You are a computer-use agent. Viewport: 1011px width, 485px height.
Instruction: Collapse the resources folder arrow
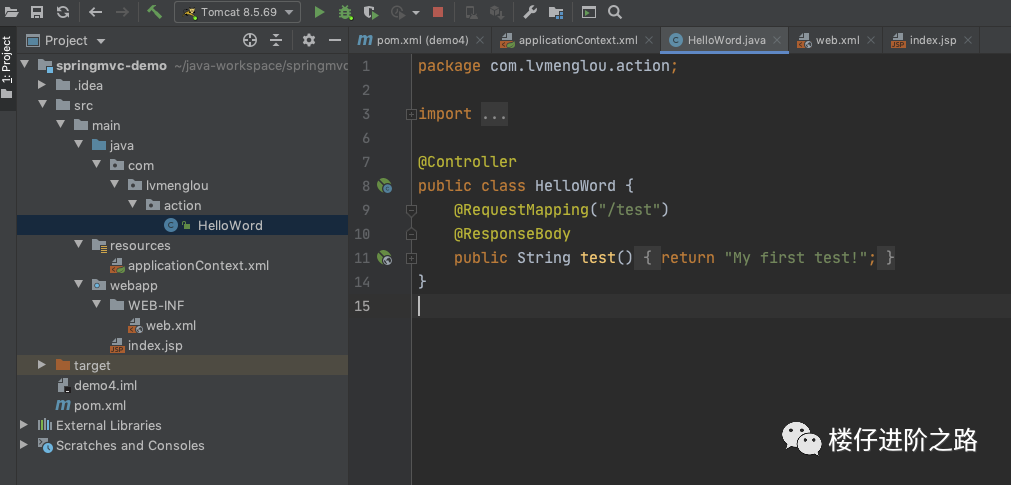tap(79, 244)
